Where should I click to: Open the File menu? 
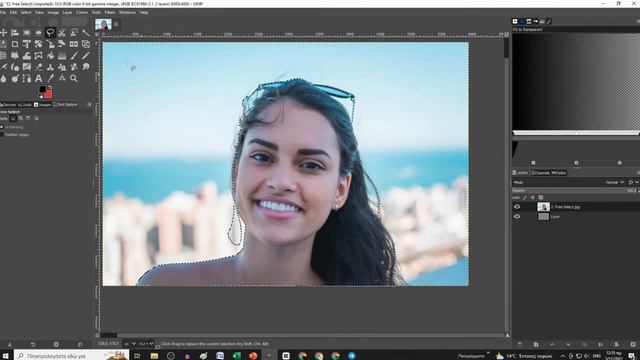pyautogui.click(x=3, y=12)
